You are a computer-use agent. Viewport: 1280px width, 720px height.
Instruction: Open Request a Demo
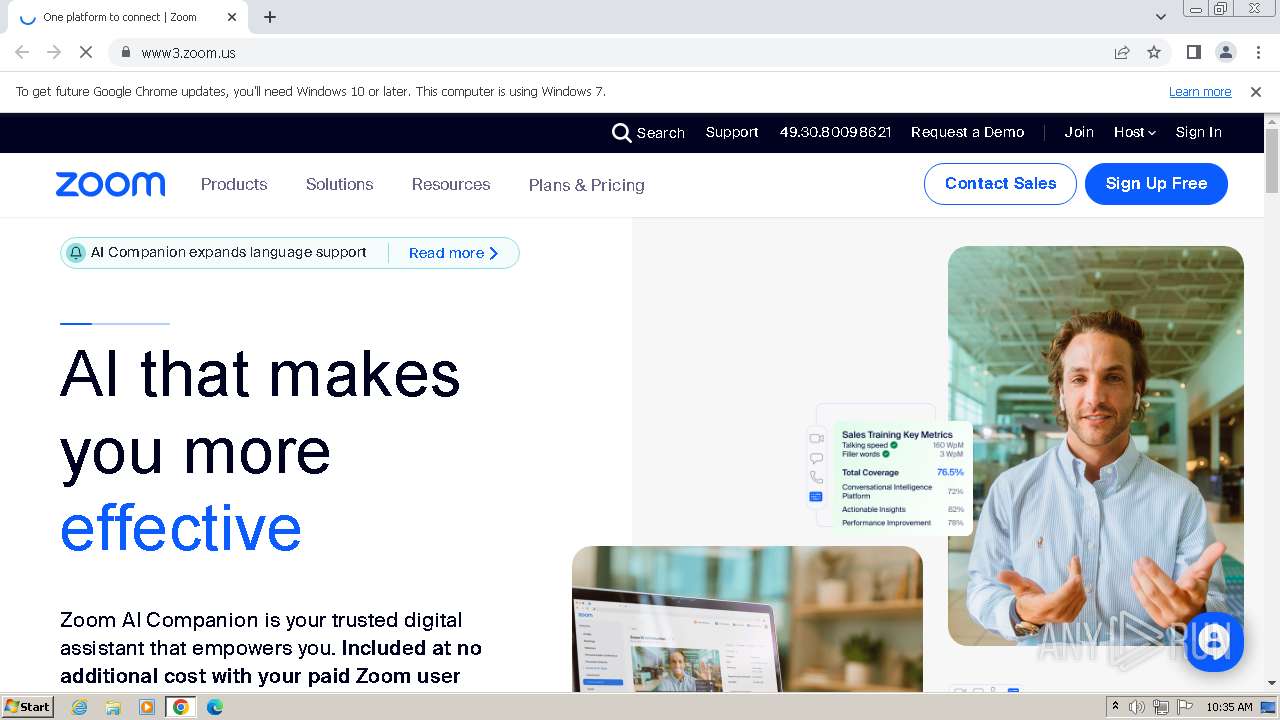[x=967, y=132]
